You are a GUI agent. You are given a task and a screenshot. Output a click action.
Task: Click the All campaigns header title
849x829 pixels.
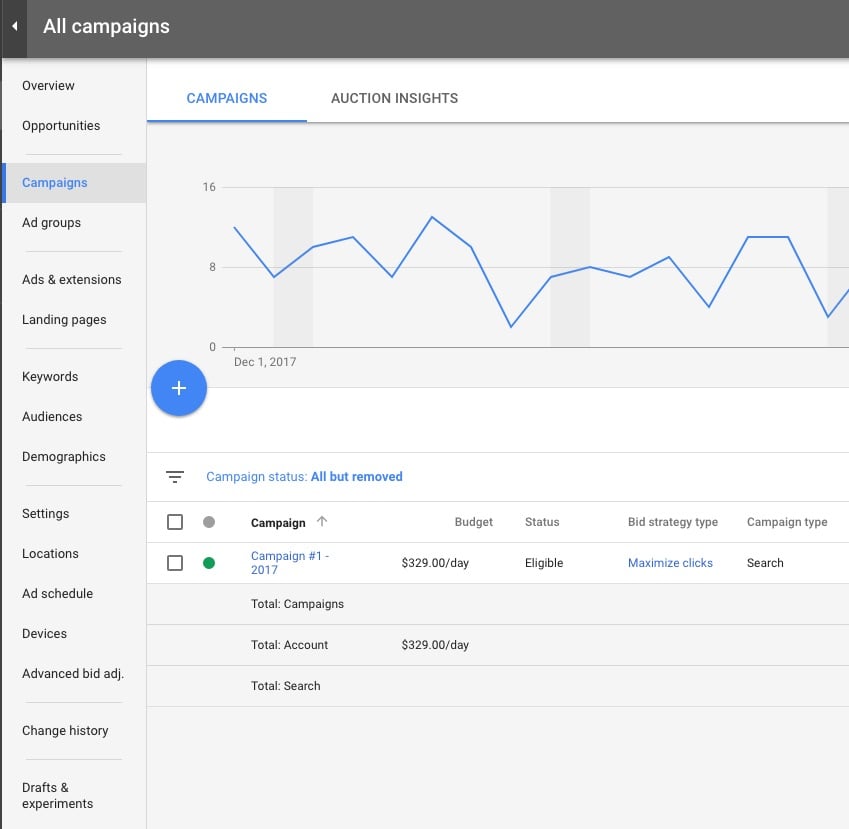106,26
